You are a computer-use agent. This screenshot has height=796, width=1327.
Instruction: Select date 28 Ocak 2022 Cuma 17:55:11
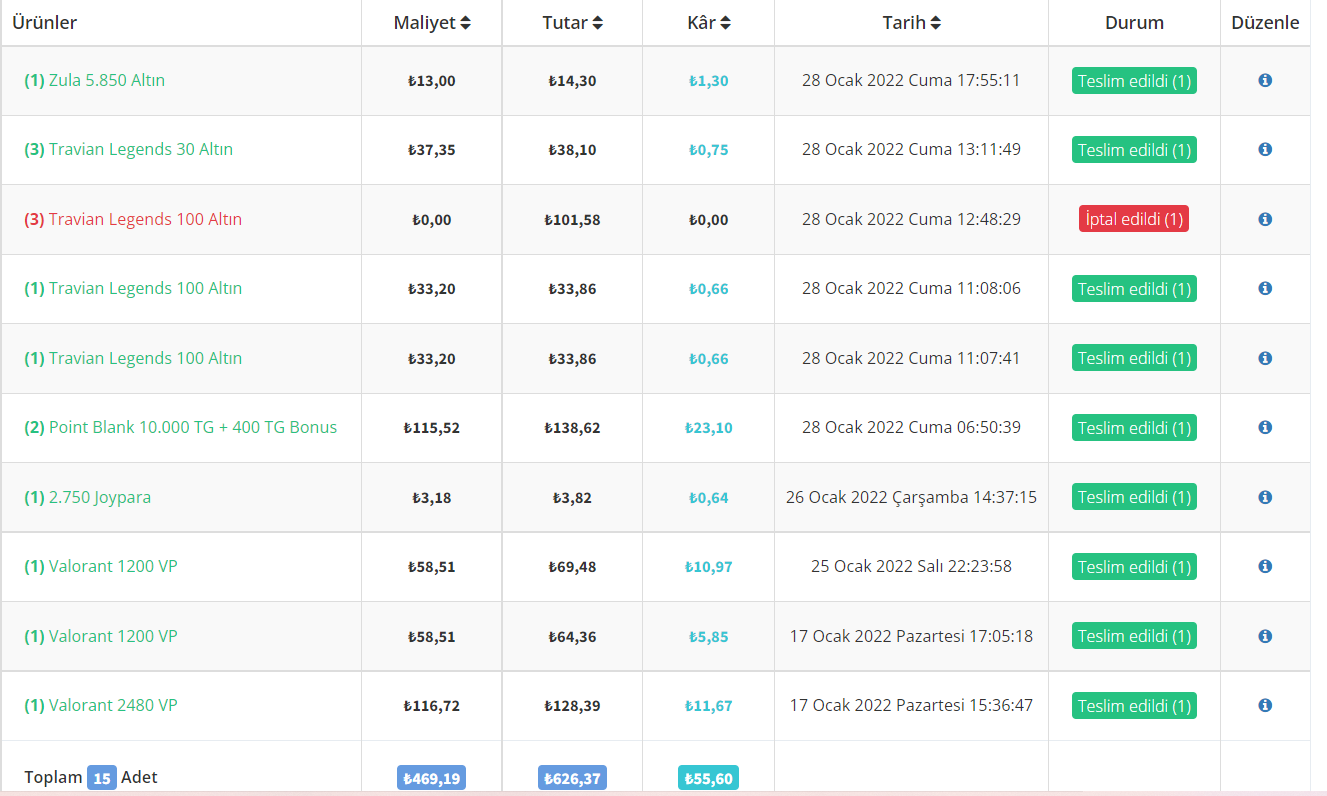click(x=911, y=80)
